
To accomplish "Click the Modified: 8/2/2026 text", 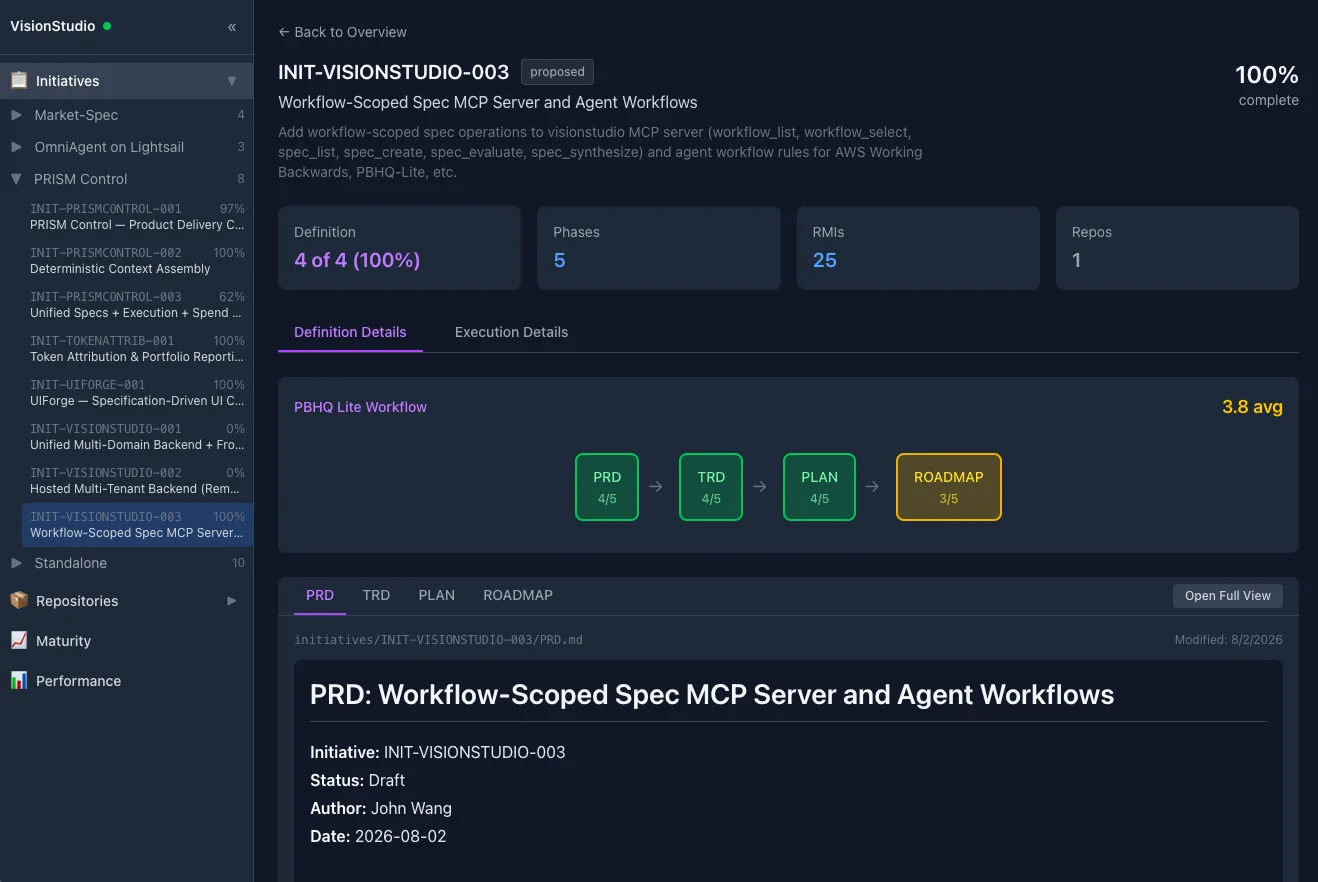I will pyautogui.click(x=1228, y=639).
